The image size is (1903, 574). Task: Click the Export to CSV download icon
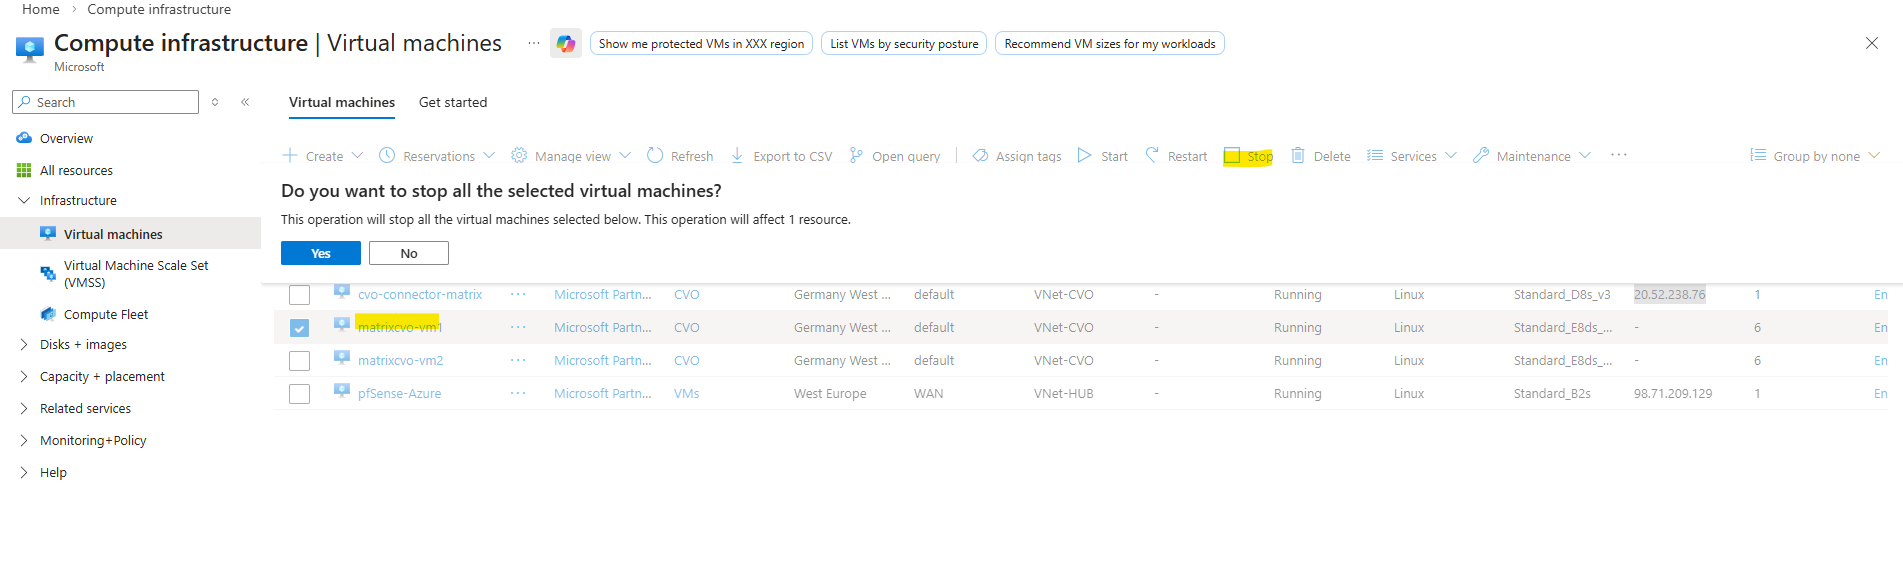737,155
